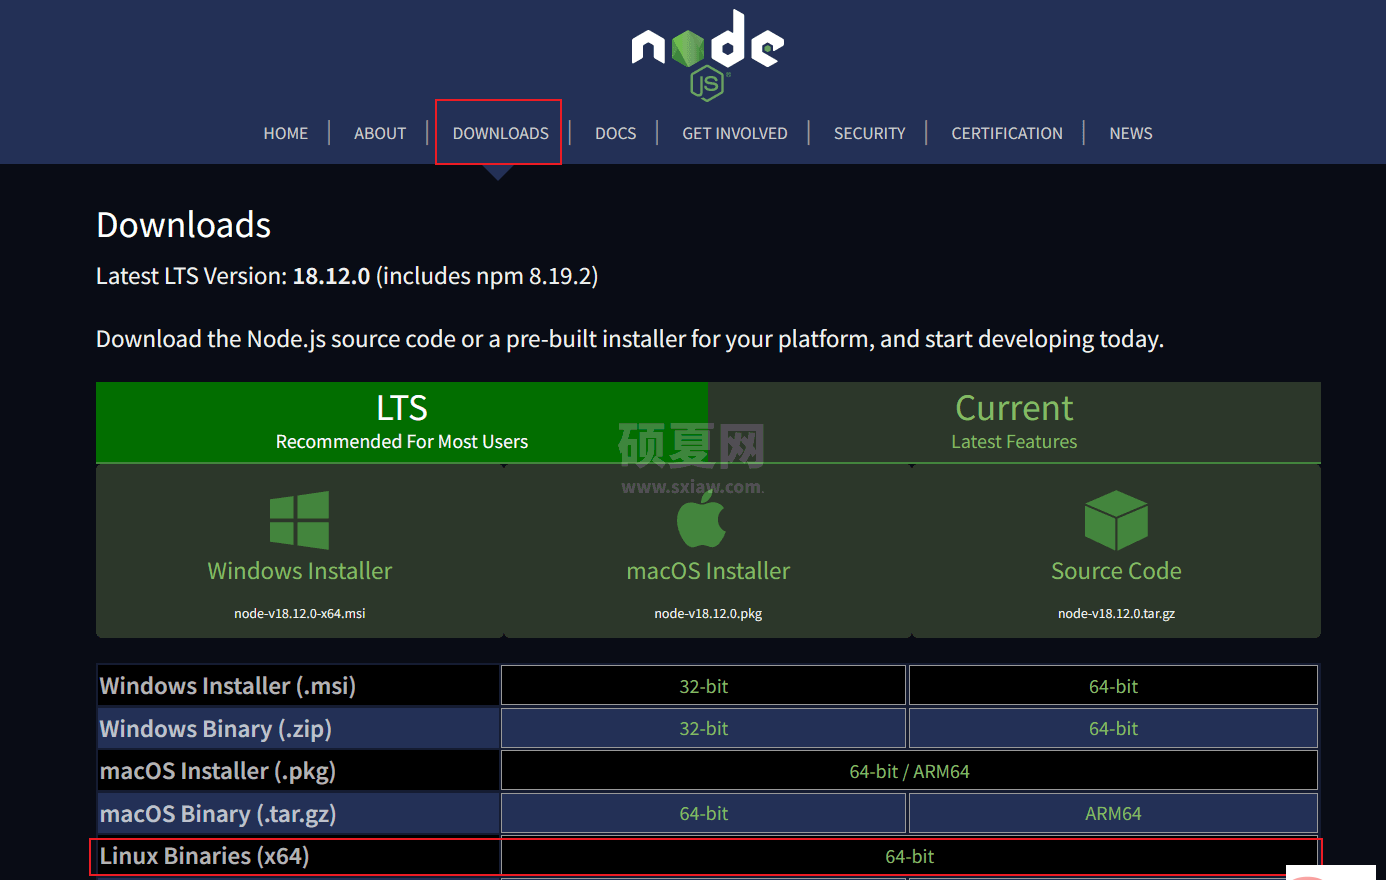Download macOS Binary (.tar.gz) 64-bit
The height and width of the screenshot is (880, 1386).
point(703,813)
